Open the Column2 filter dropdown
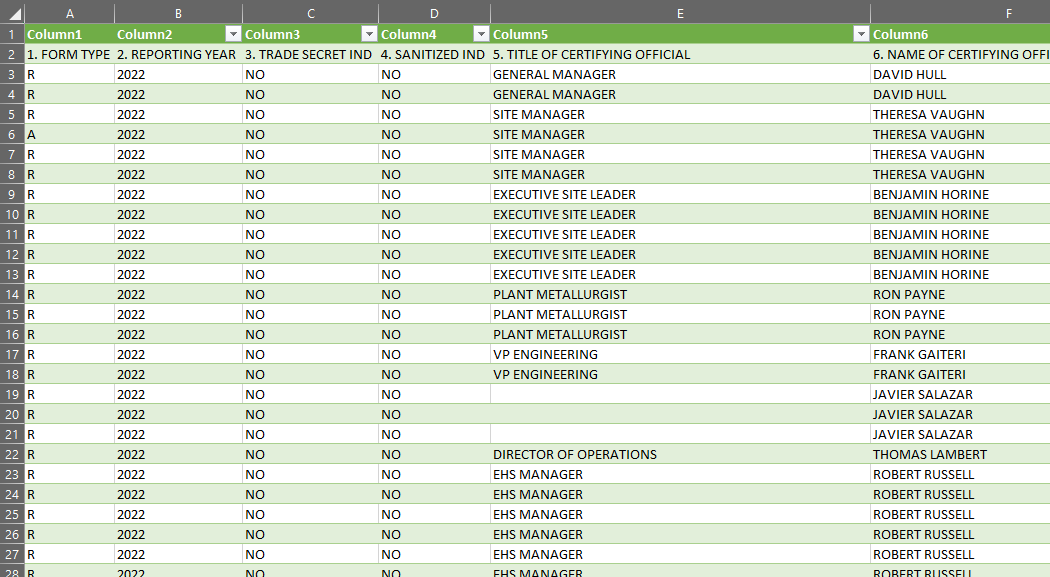This screenshot has height=577, width=1050. click(232, 33)
